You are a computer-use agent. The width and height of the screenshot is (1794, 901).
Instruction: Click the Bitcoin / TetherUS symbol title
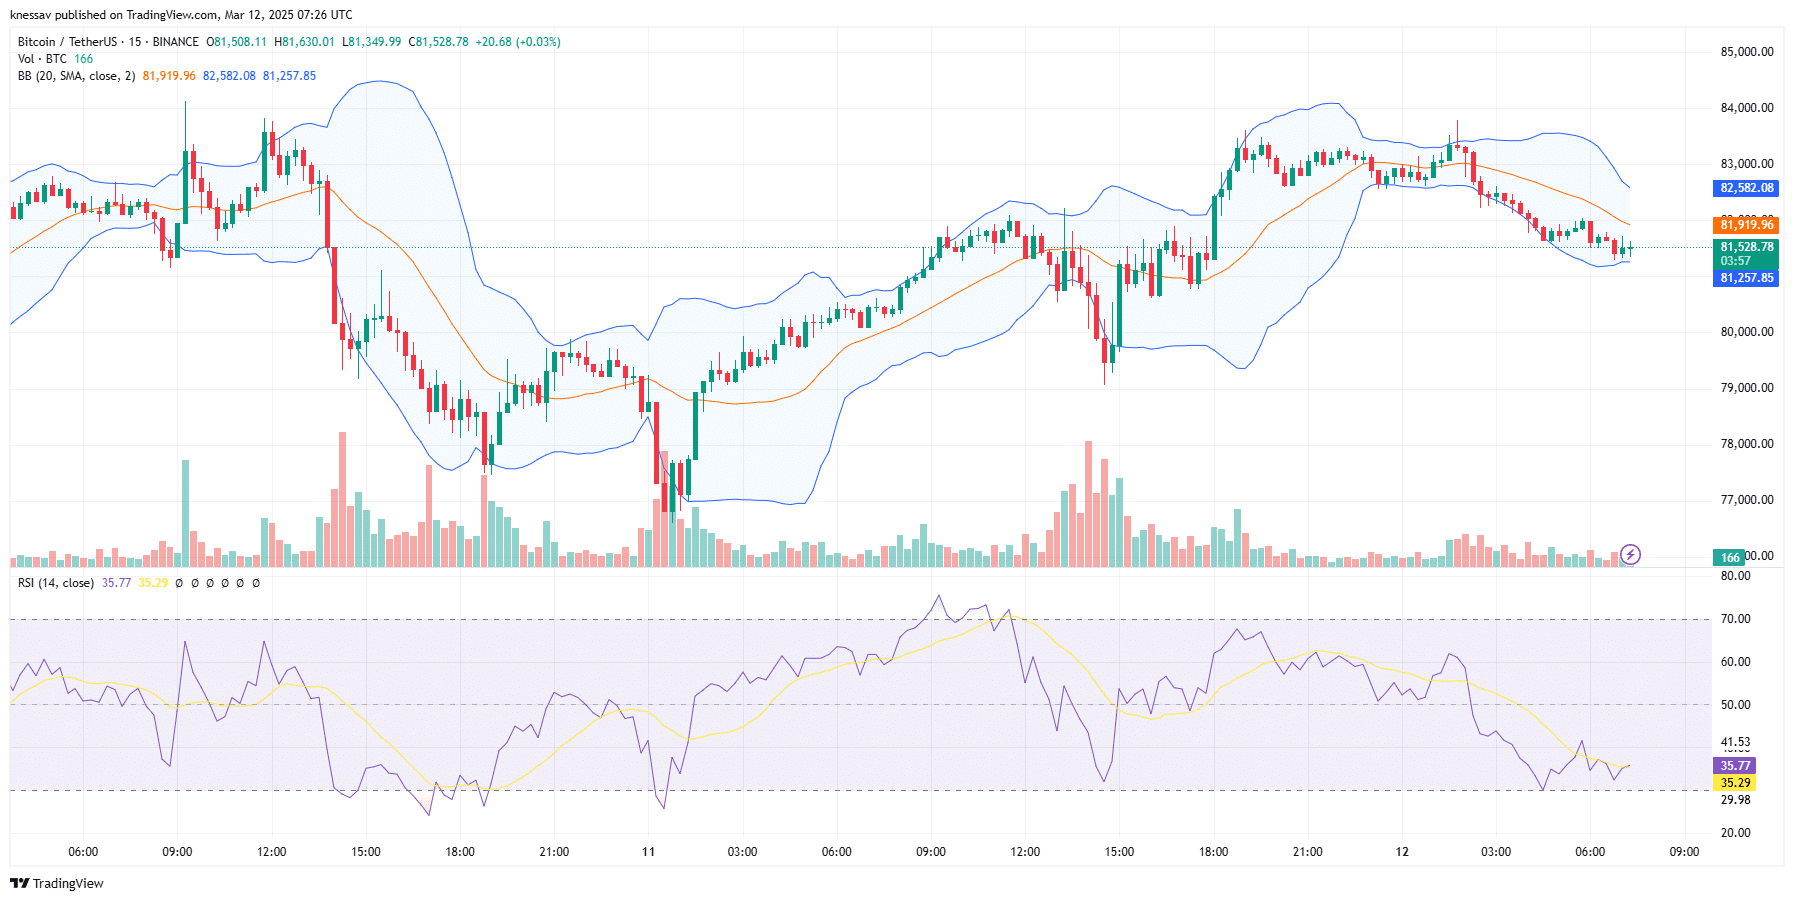pos(67,42)
